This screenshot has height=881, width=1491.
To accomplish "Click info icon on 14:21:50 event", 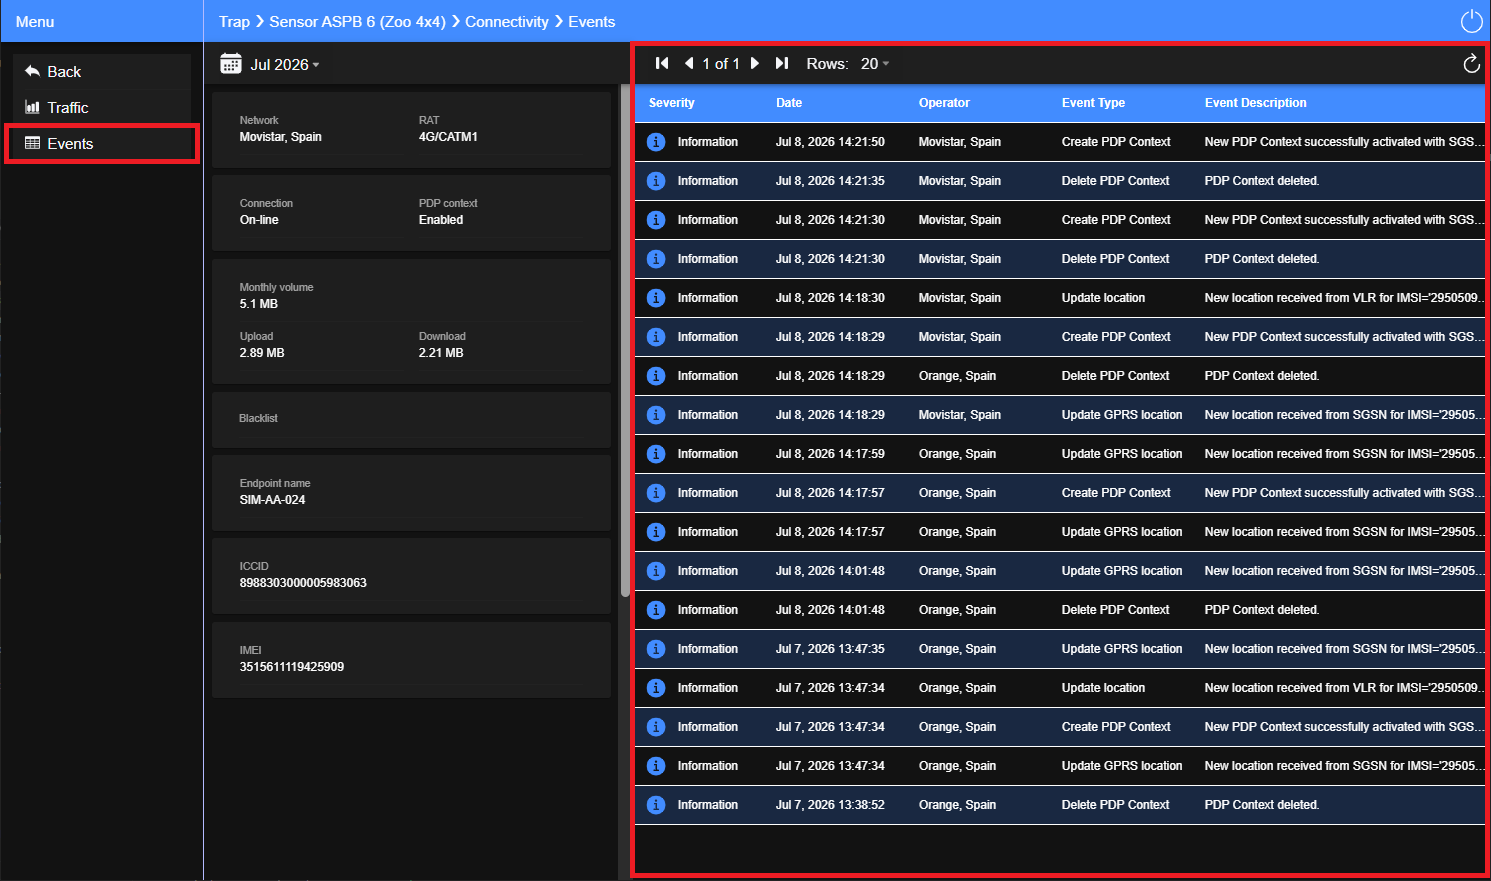I will (656, 142).
